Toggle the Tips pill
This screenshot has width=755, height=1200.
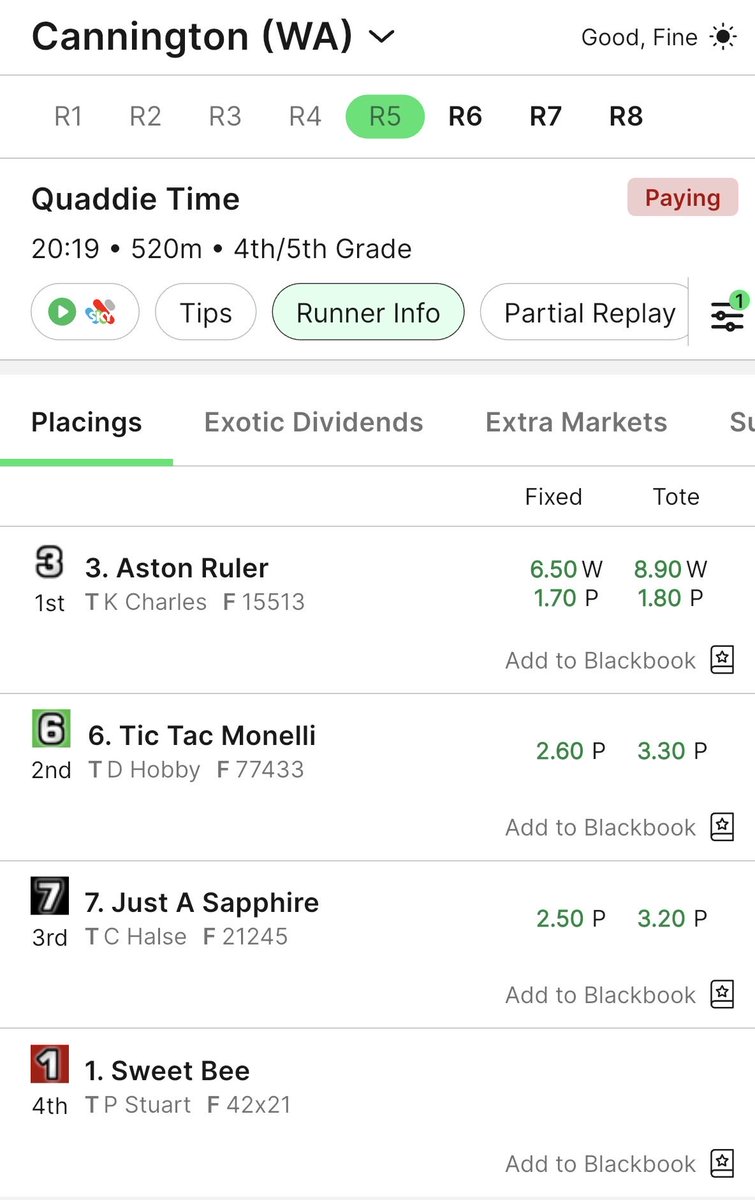[206, 313]
